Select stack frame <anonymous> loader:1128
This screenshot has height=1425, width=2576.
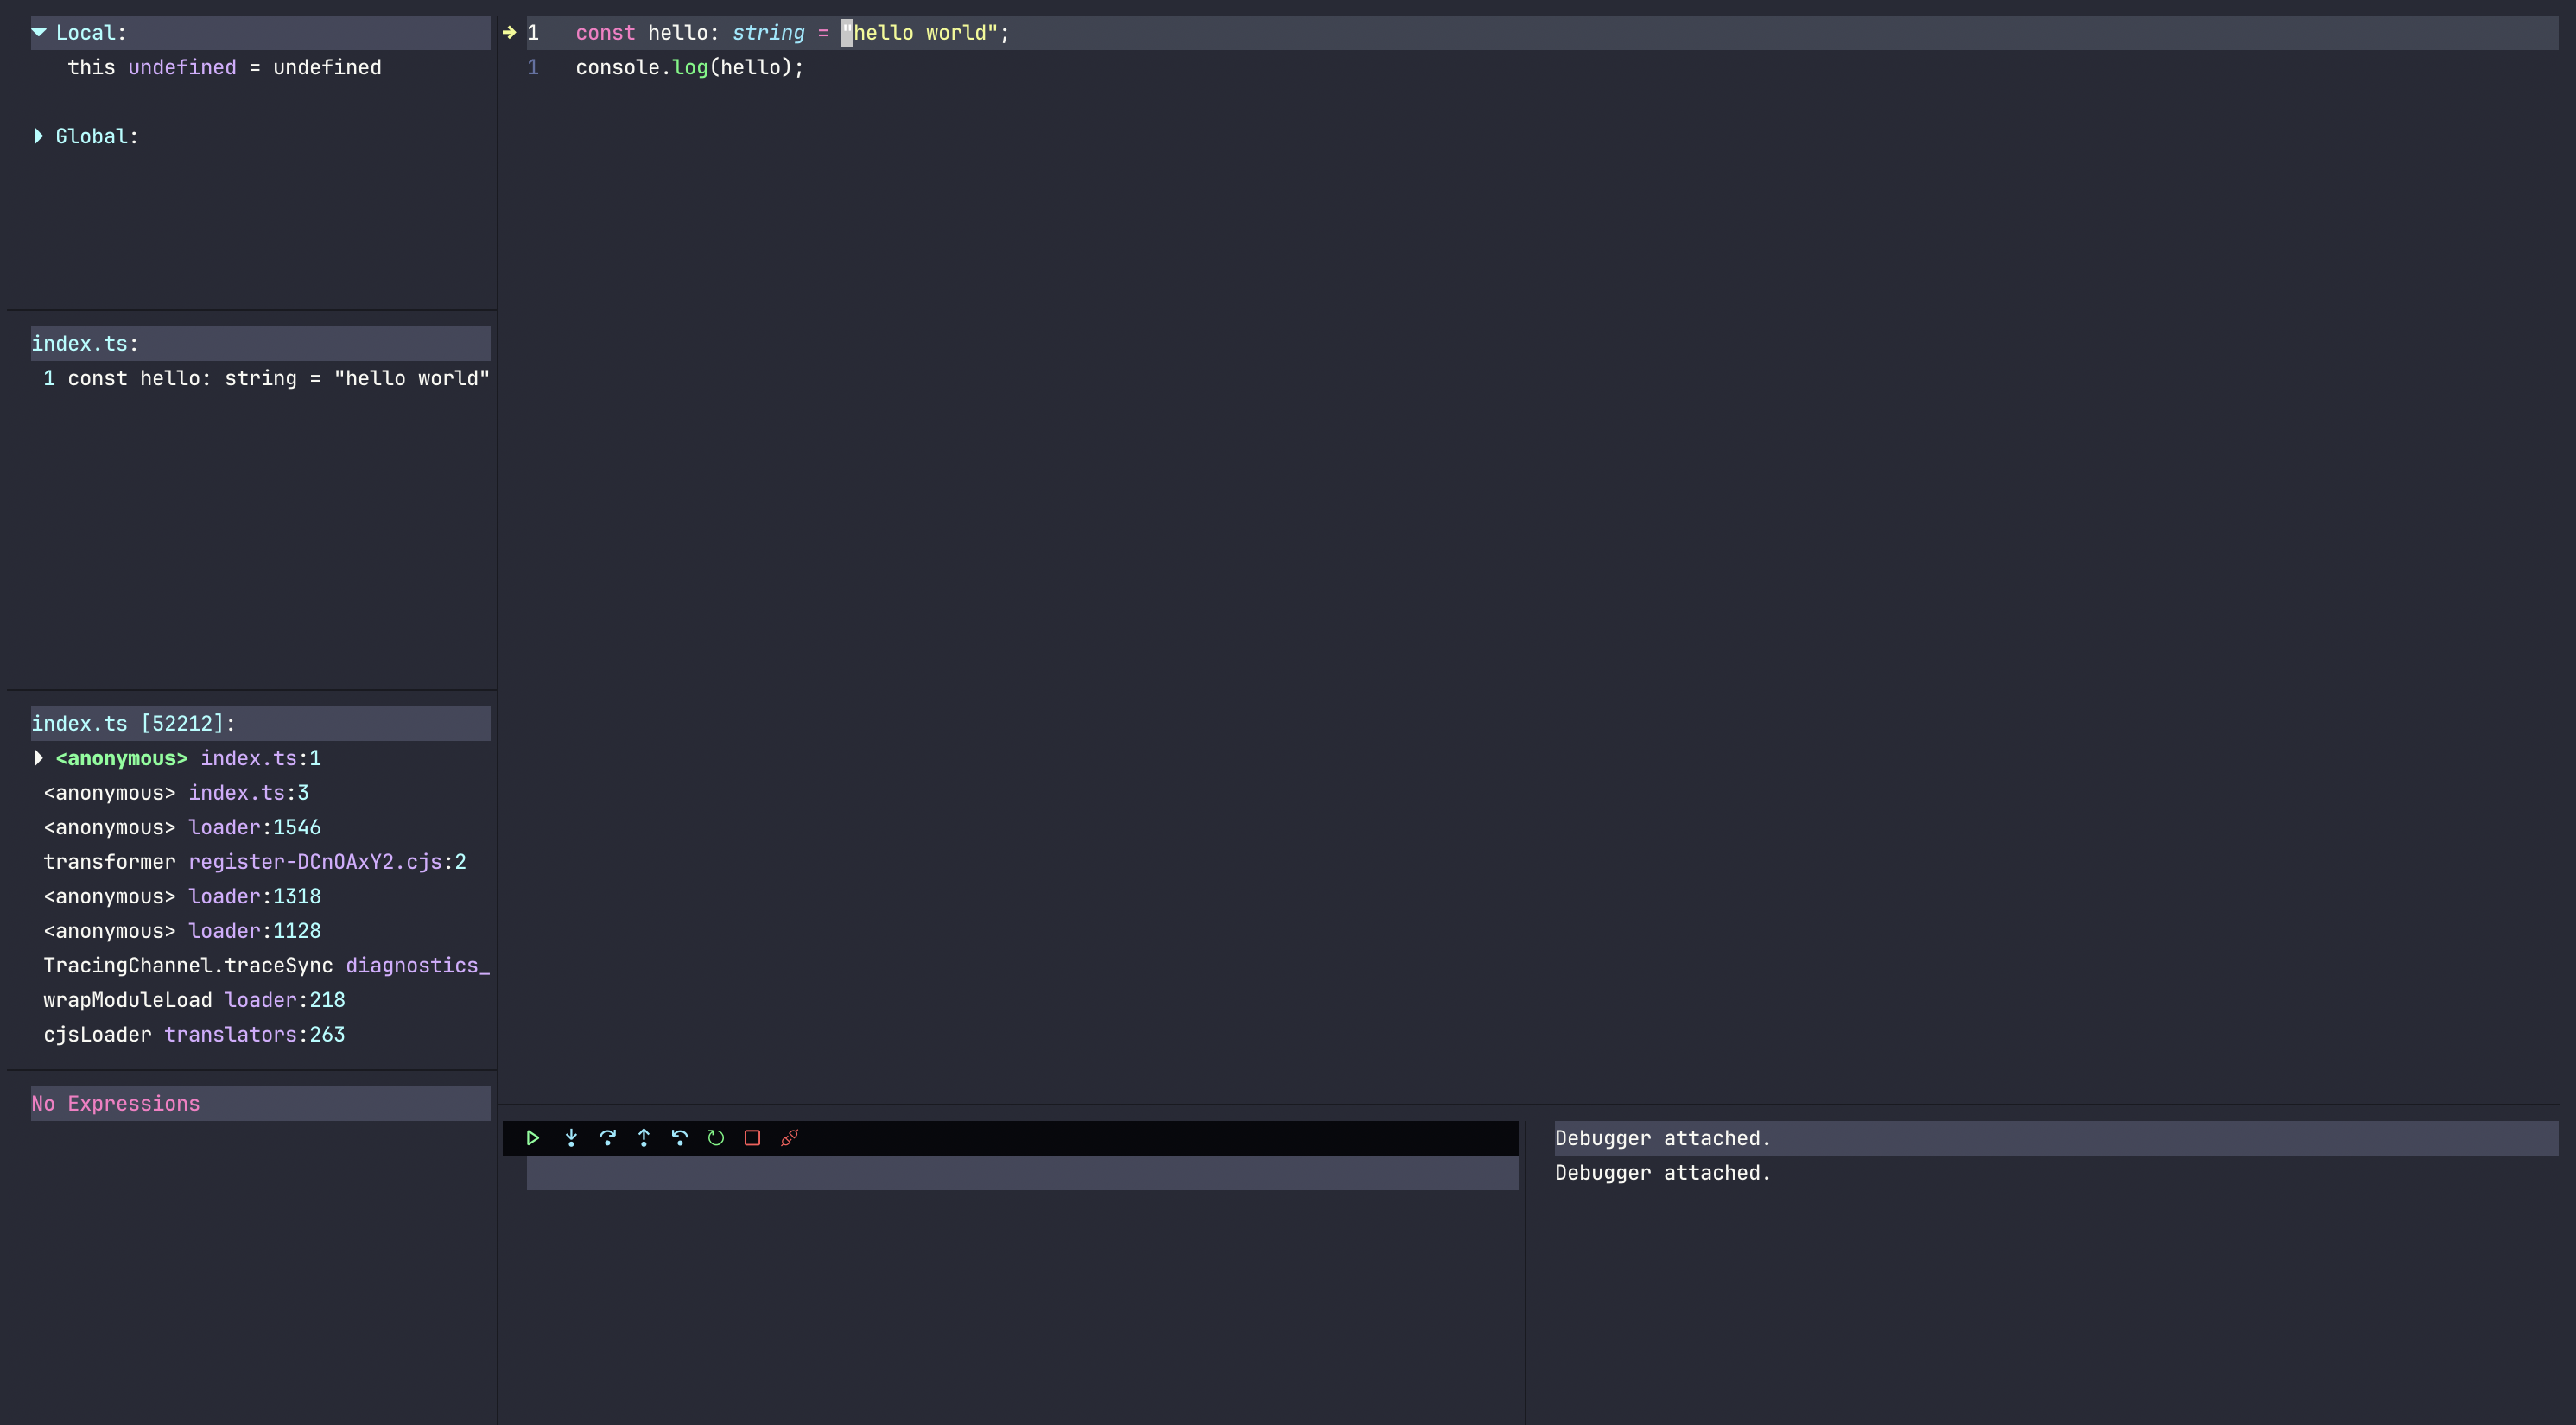pyautogui.click(x=182, y=931)
